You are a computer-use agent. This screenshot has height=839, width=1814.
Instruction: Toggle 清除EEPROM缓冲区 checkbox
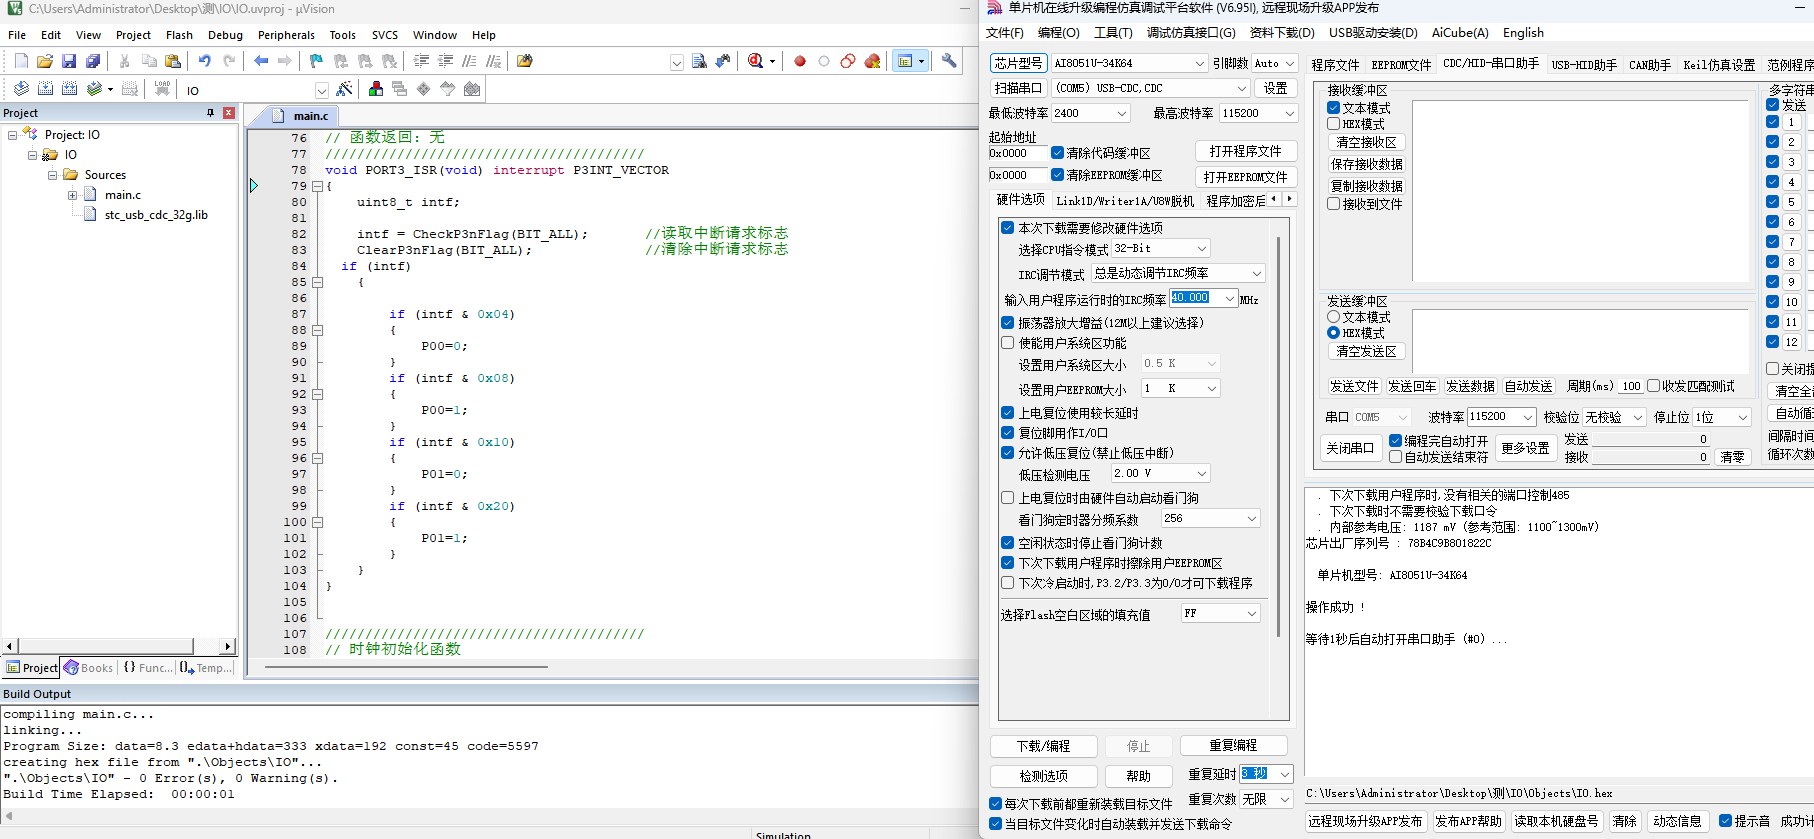[x=1057, y=175]
